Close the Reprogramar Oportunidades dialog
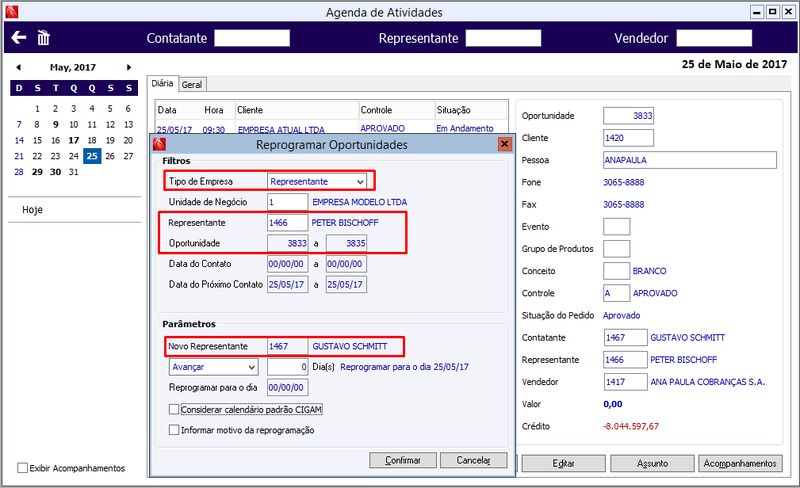Image resolution: width=800 pixels, height=488 pixels. coord(504,144)
